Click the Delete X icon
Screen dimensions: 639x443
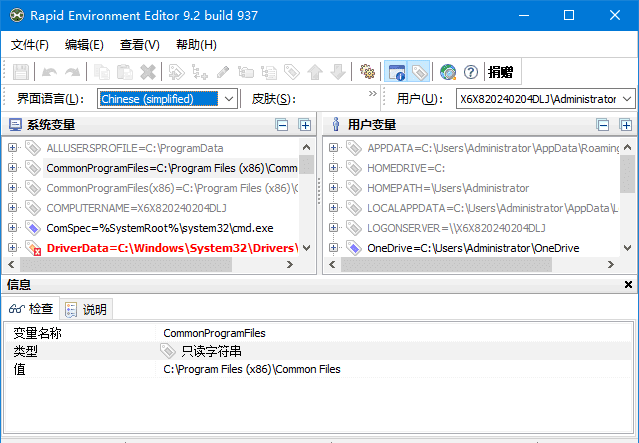[x=148, y=72]
